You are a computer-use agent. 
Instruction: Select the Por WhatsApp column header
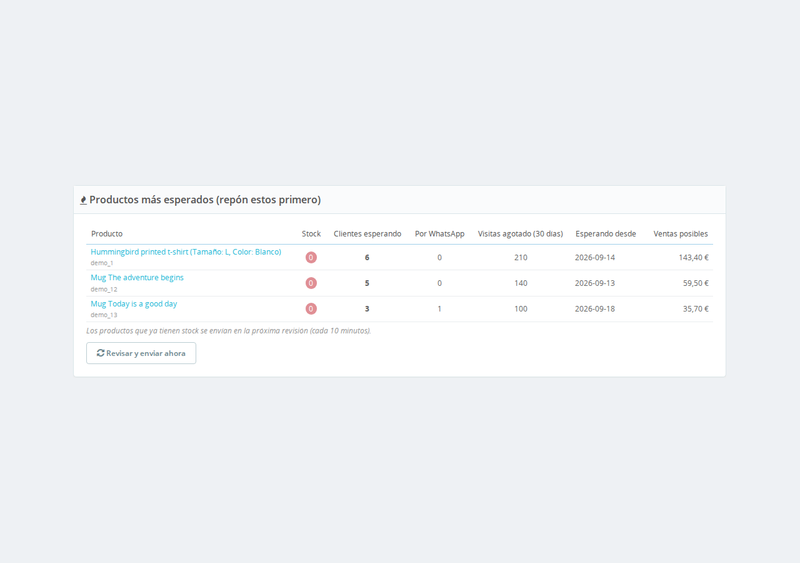coord(439,234)
